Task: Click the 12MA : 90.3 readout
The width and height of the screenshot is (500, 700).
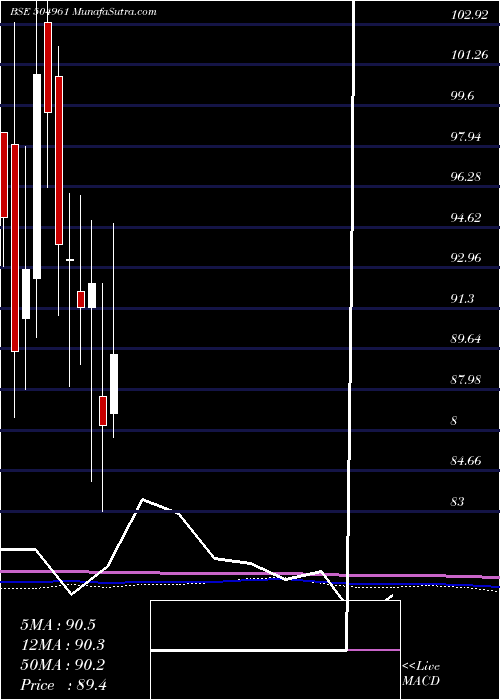Action: point(63,645)
